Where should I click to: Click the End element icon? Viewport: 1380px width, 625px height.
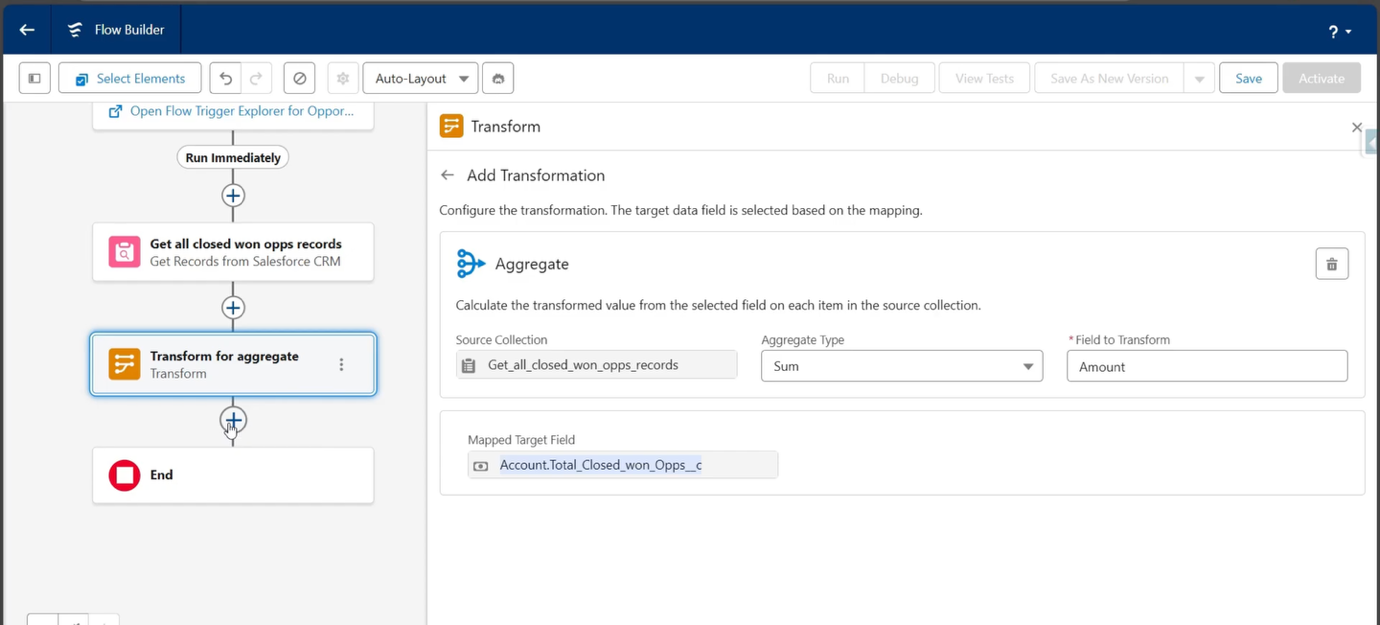coord(123,475)
